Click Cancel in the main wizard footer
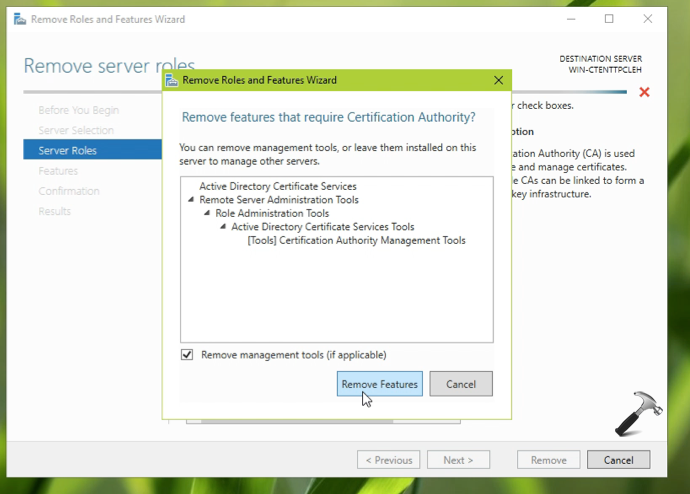Viewport: 690px width, 494px height. coord(618,460)
